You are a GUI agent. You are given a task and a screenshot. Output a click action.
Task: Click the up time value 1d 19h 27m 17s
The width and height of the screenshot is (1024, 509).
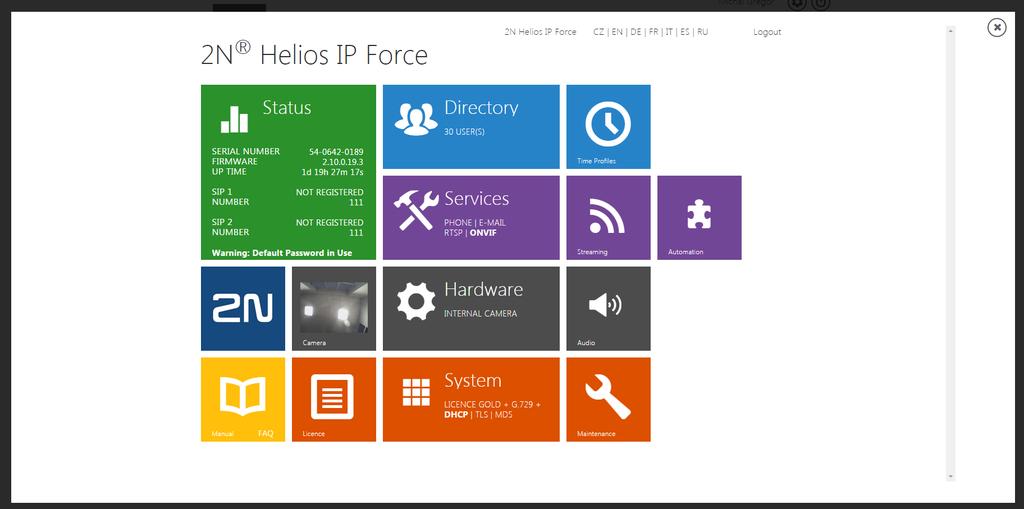click(332, 172)
